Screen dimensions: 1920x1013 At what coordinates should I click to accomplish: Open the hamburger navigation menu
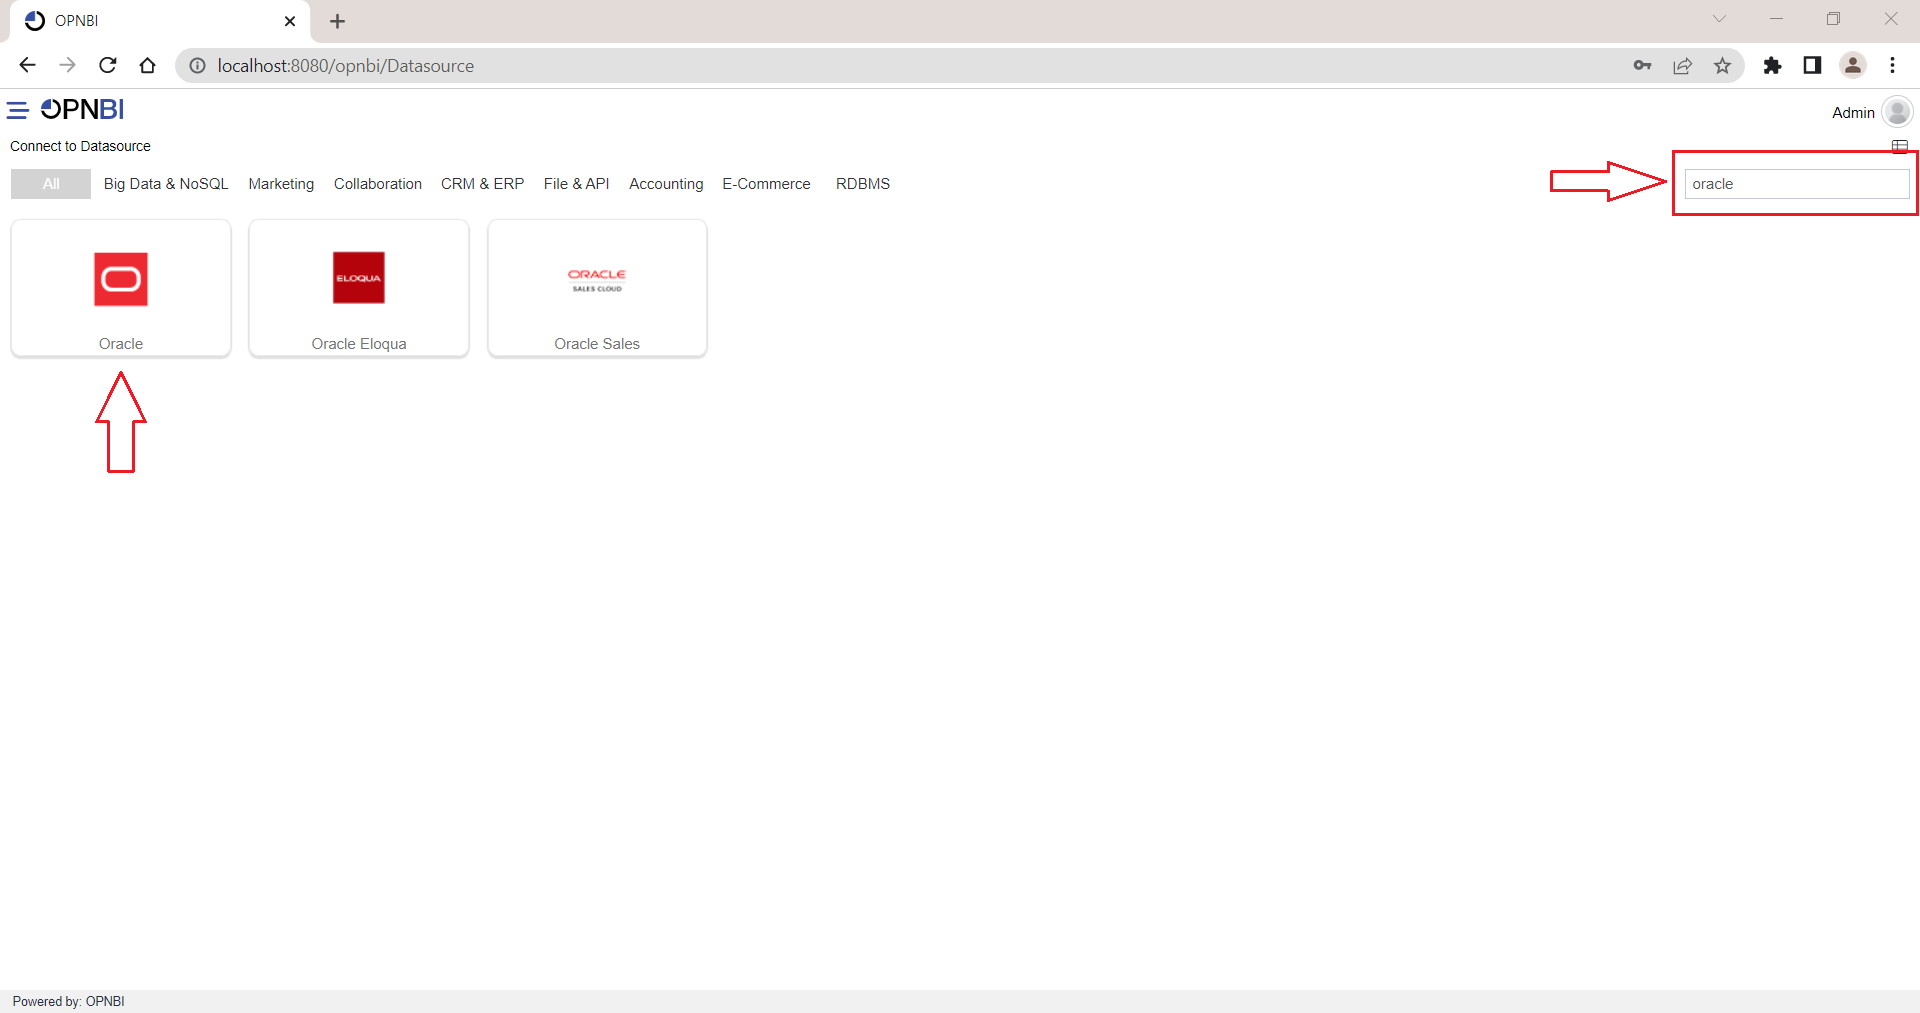click(17, 110)
